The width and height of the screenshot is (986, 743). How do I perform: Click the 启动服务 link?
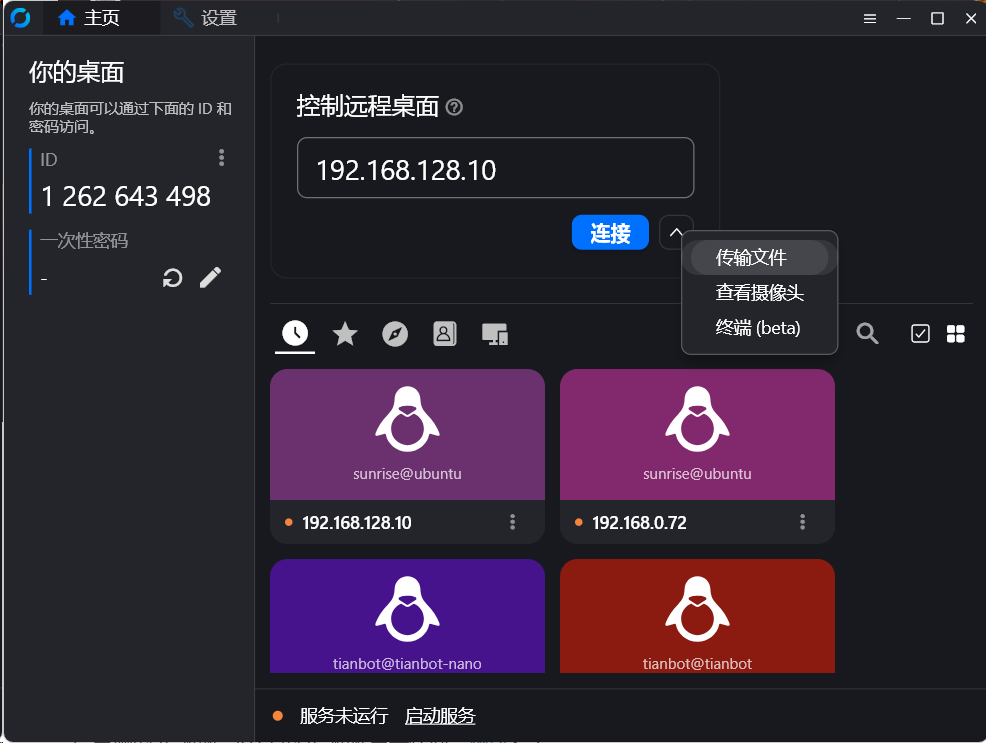(440, 716)
